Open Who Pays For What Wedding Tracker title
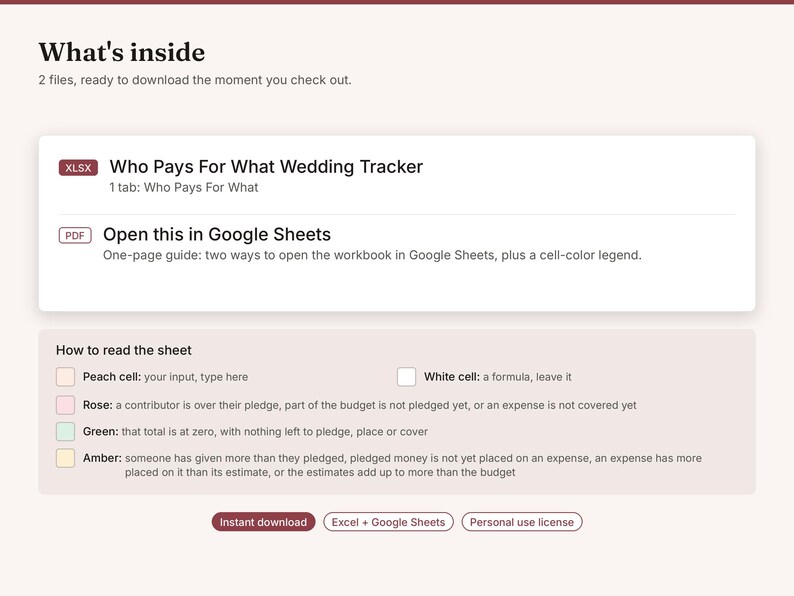This screenshot has height=596, width=794. point(266,167)
